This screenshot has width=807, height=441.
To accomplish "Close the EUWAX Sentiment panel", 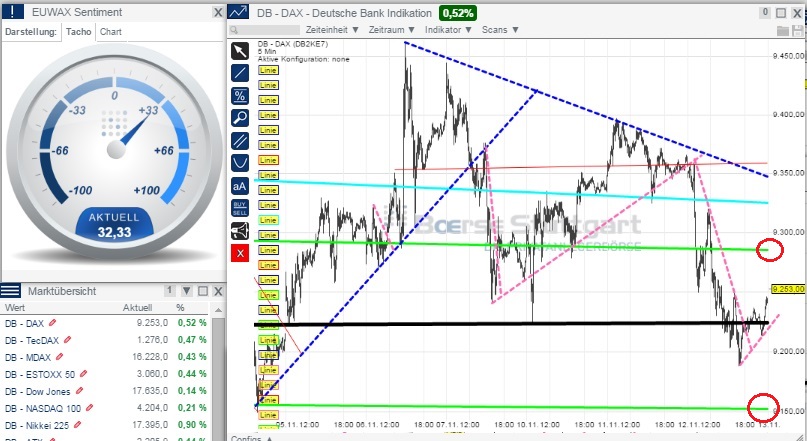I will 218,12.
